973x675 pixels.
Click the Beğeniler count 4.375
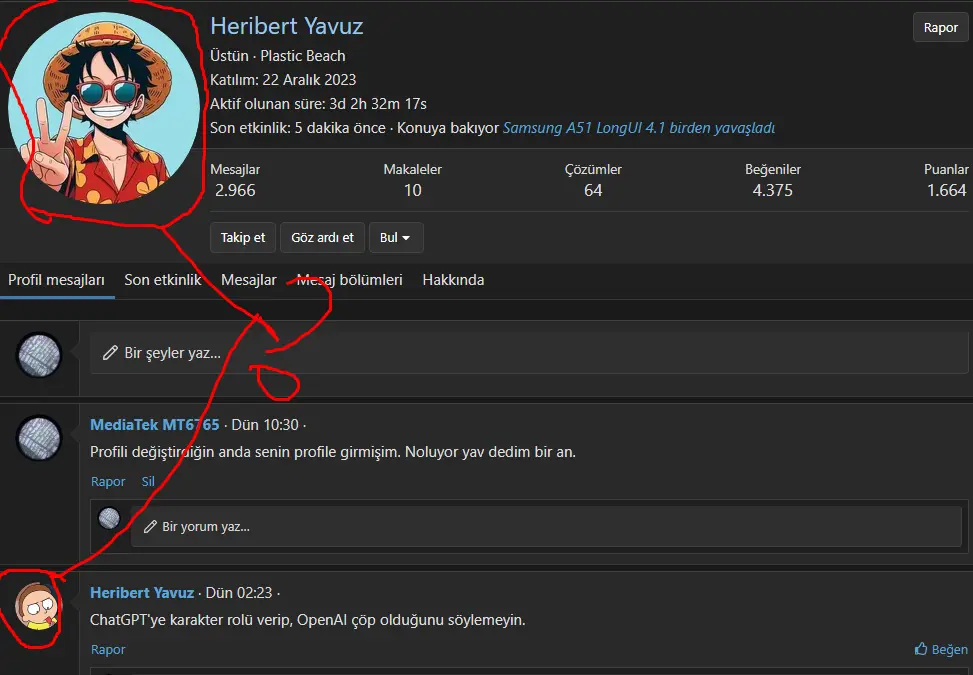(773, 190)
